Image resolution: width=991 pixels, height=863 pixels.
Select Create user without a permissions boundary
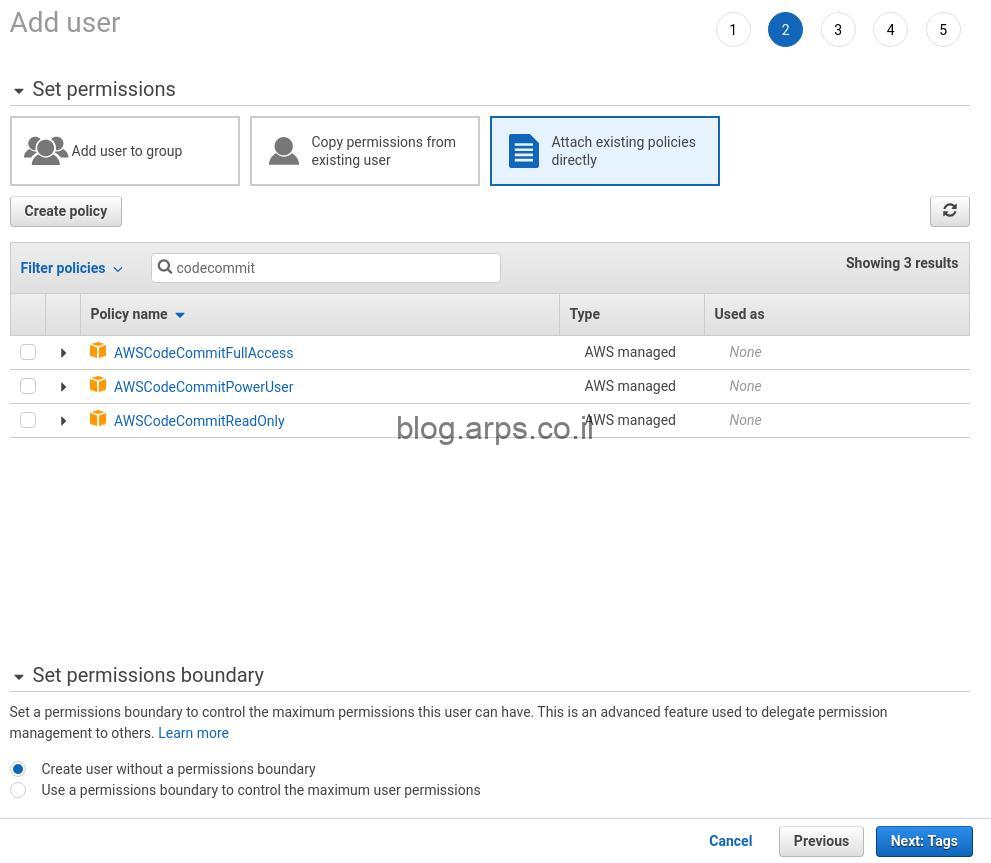(18, 769)
